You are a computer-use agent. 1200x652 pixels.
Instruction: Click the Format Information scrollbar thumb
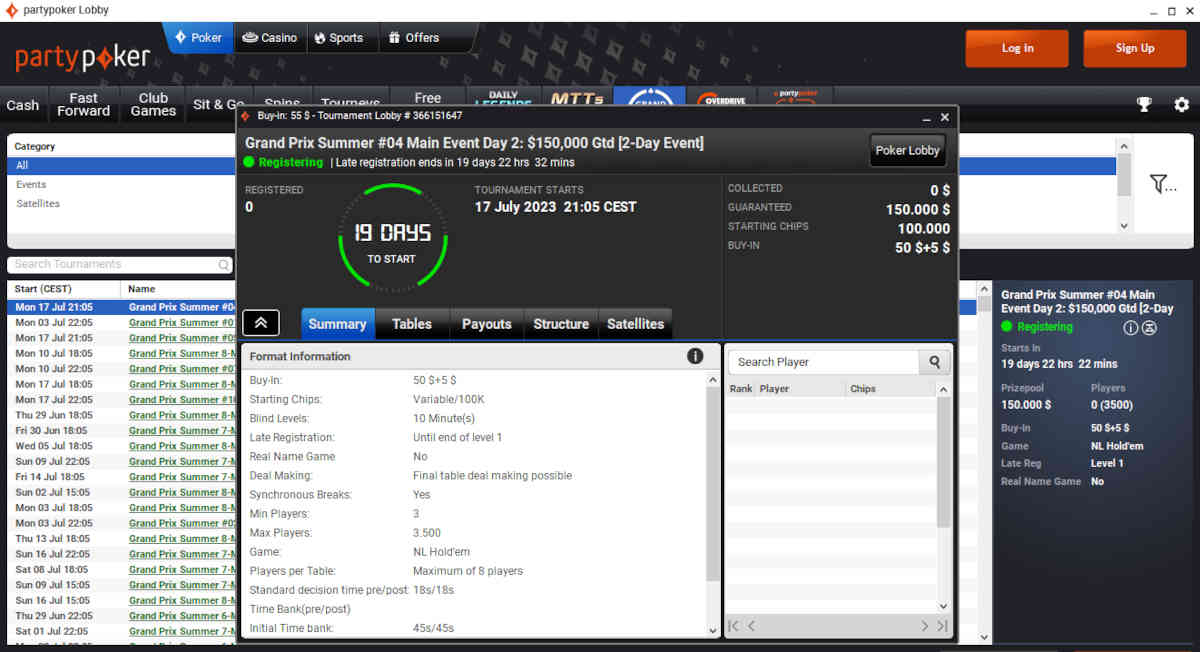pyautogui.click(x=713, y=483)
